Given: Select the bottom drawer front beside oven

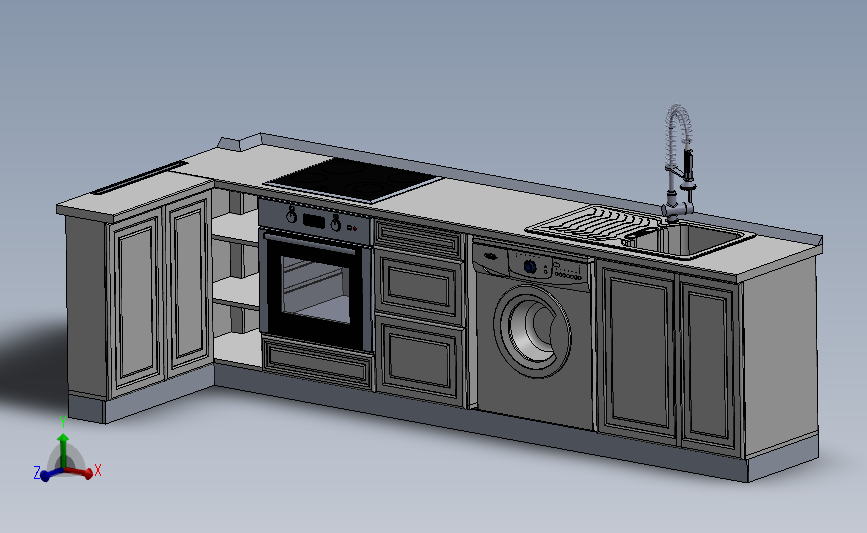Looking at the screenshot, I should click(x=420, y=359).
